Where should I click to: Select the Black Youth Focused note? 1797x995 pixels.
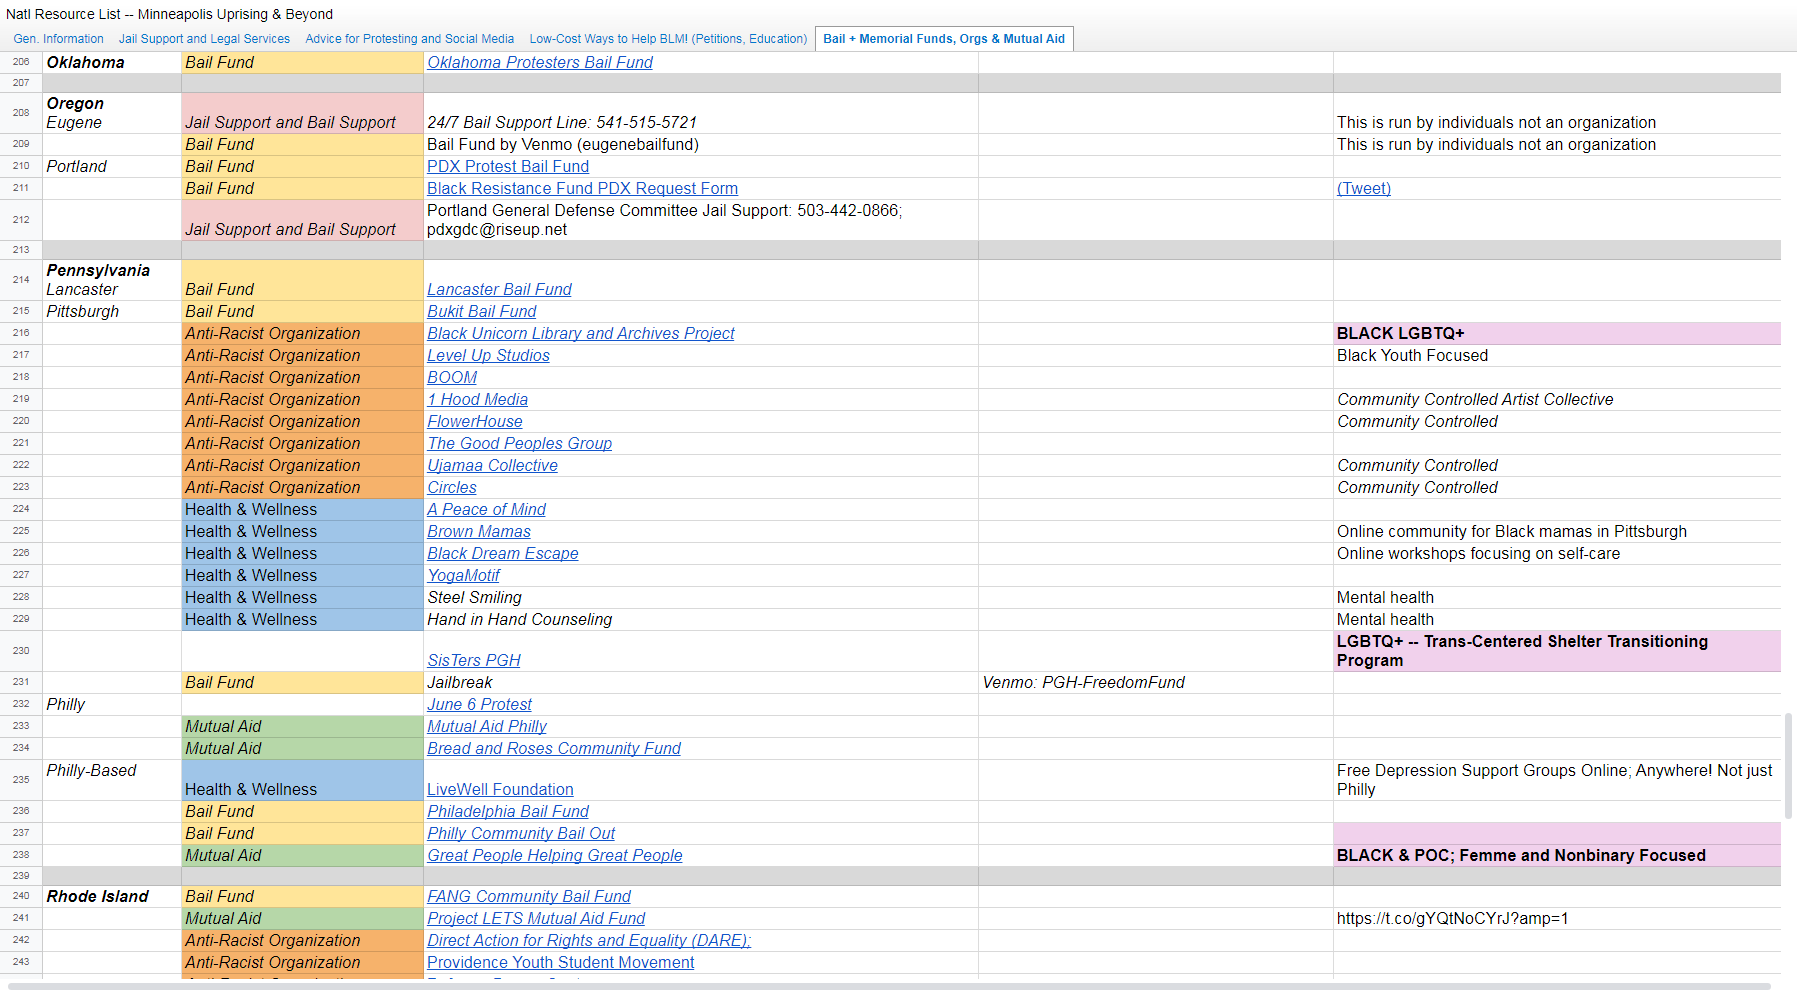[1557, 355]
